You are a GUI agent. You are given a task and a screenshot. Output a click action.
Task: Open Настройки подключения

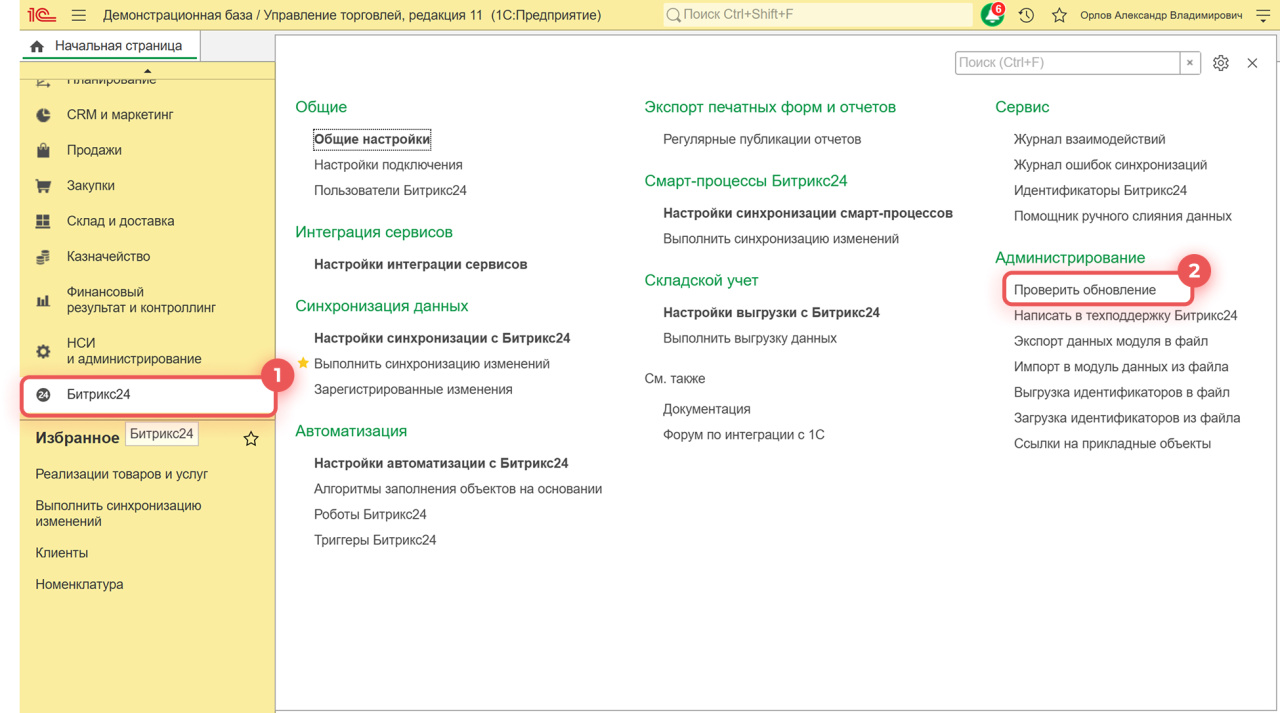point(388,165)
